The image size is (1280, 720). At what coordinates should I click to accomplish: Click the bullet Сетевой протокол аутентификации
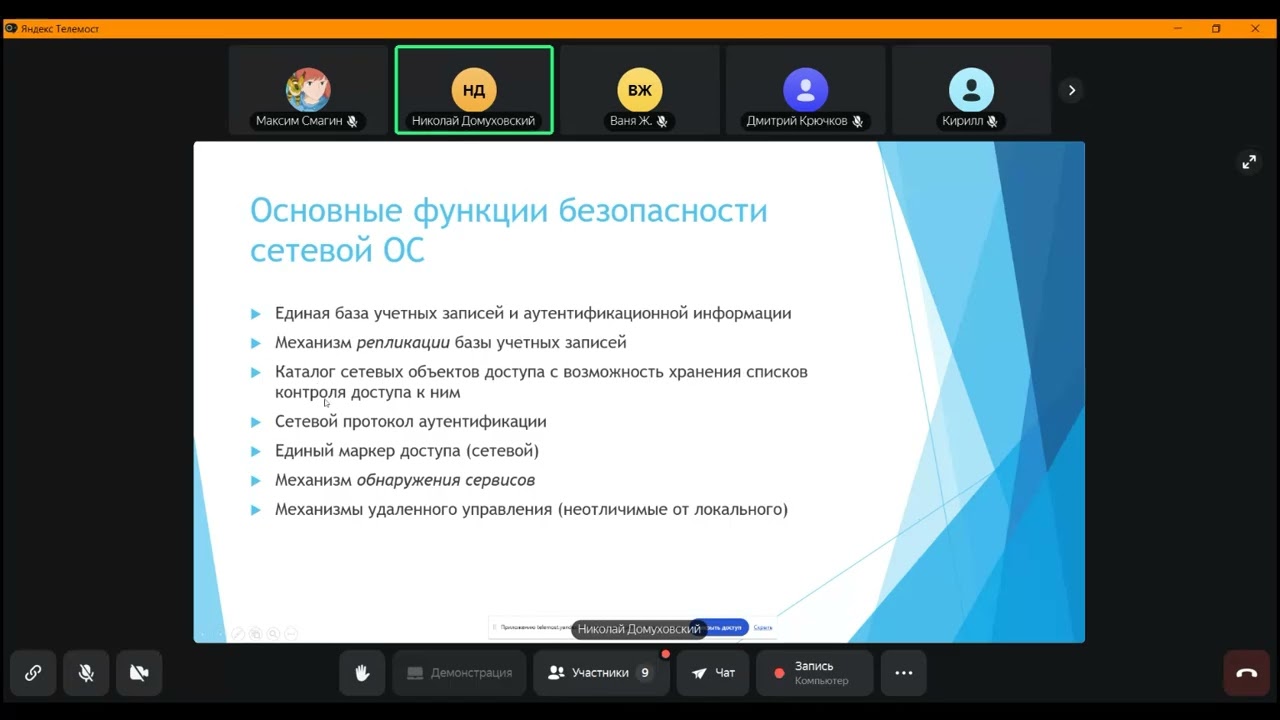(411, 421)
